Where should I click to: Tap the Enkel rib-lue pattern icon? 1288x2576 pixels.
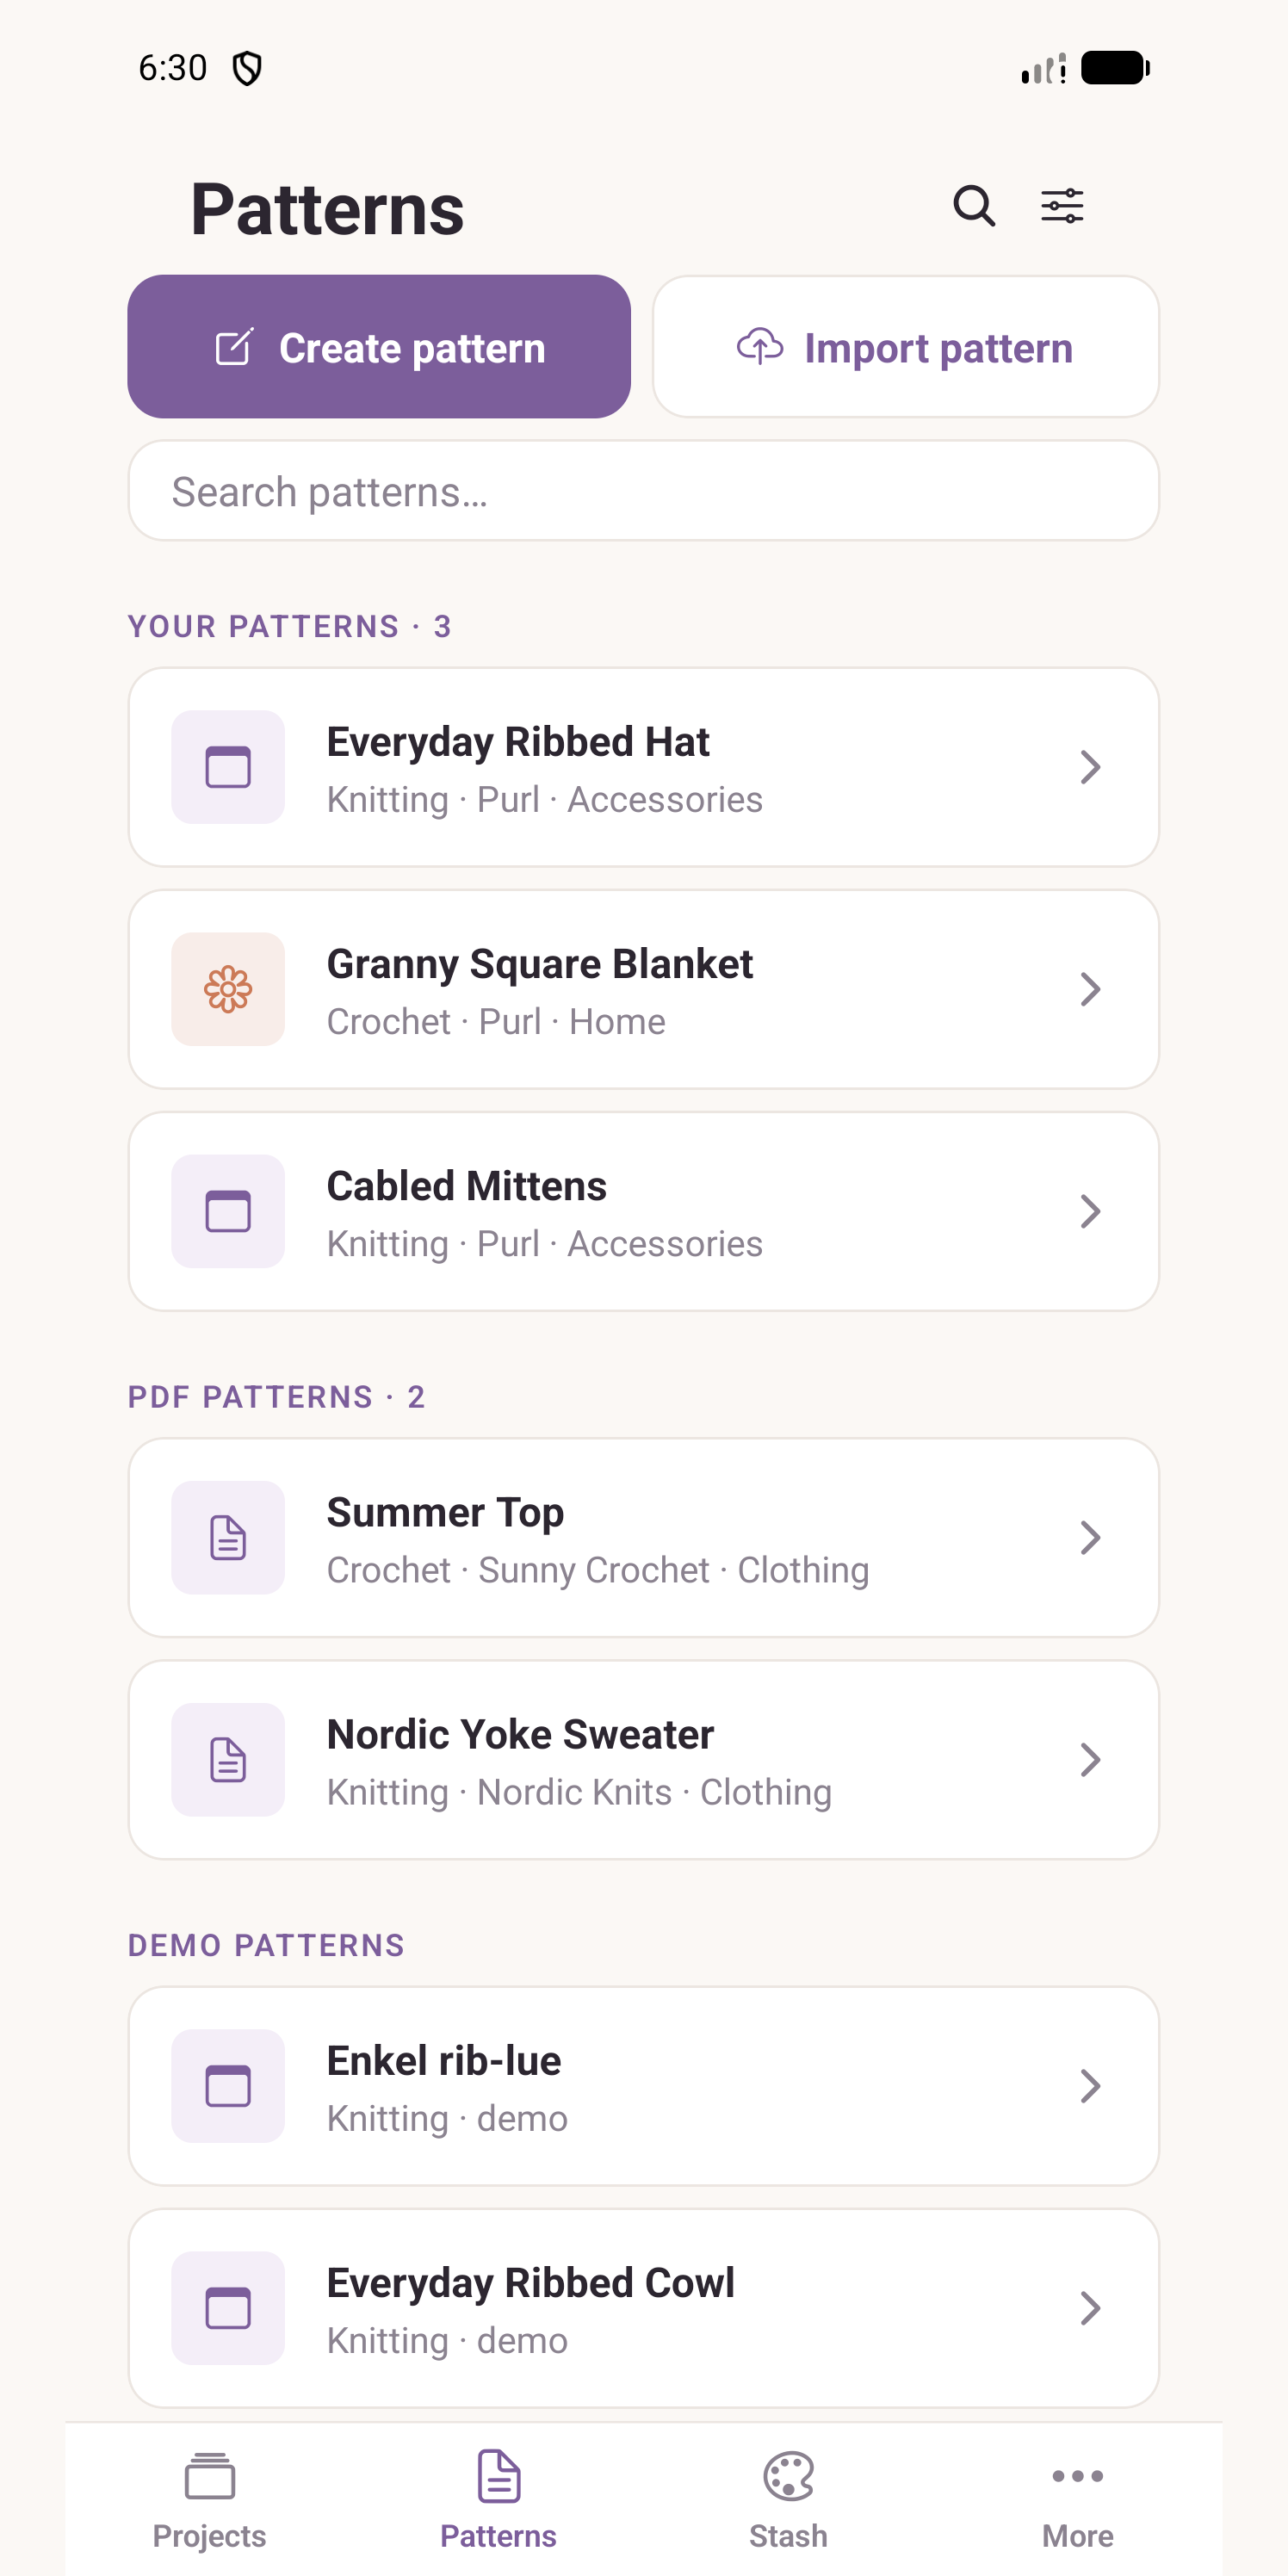pyautogui.click(x=228, y=2085)
